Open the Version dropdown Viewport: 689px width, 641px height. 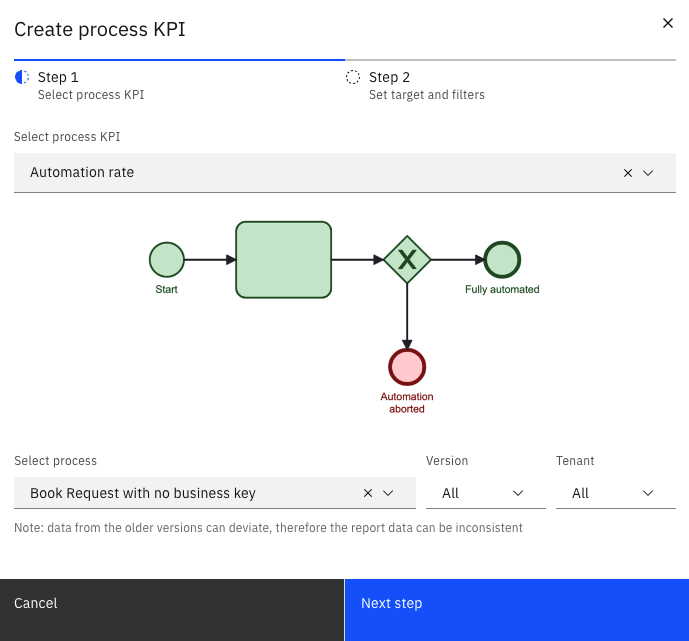click(485, 493)
